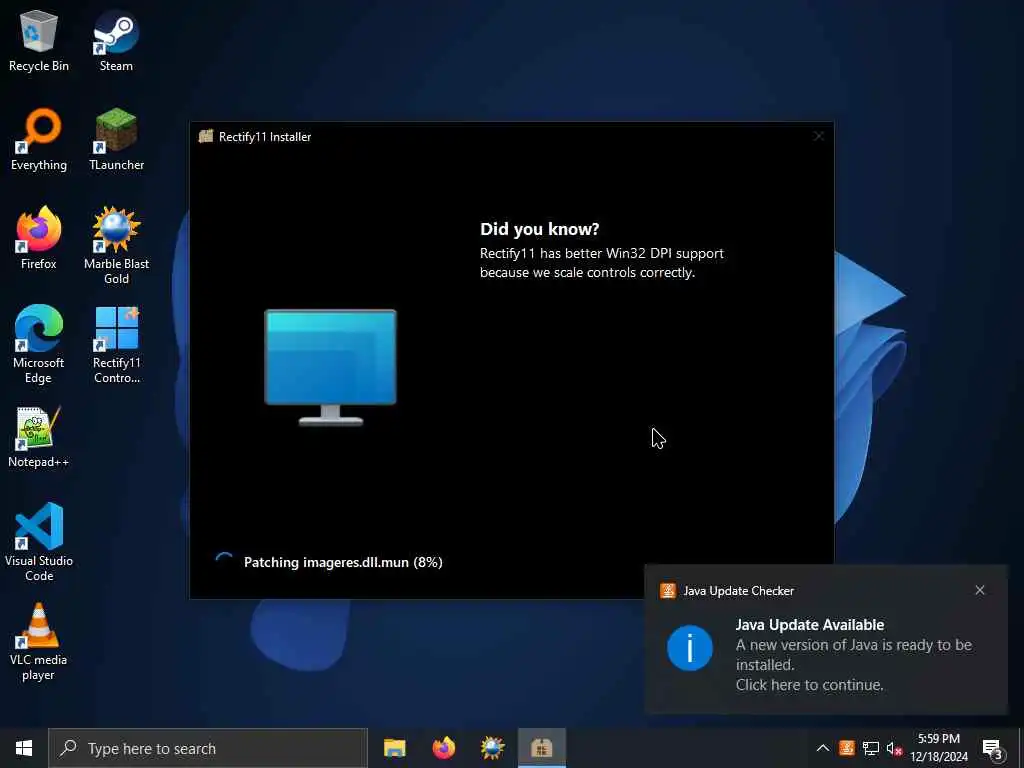The width and height of the screenshot is (1024, 768).
Task: Open the Recycle Bin desktop icon
Action: pos(39,40)
